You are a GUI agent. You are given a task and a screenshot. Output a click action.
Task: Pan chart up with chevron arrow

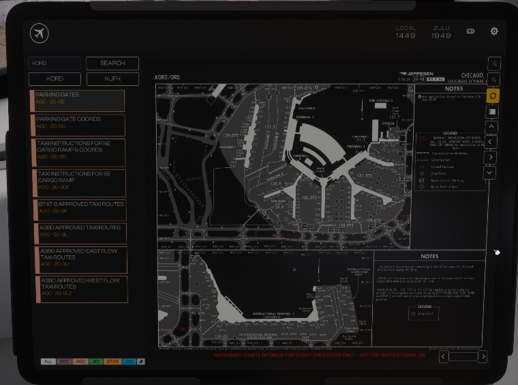pyautogui.click(x=491, y=127)
